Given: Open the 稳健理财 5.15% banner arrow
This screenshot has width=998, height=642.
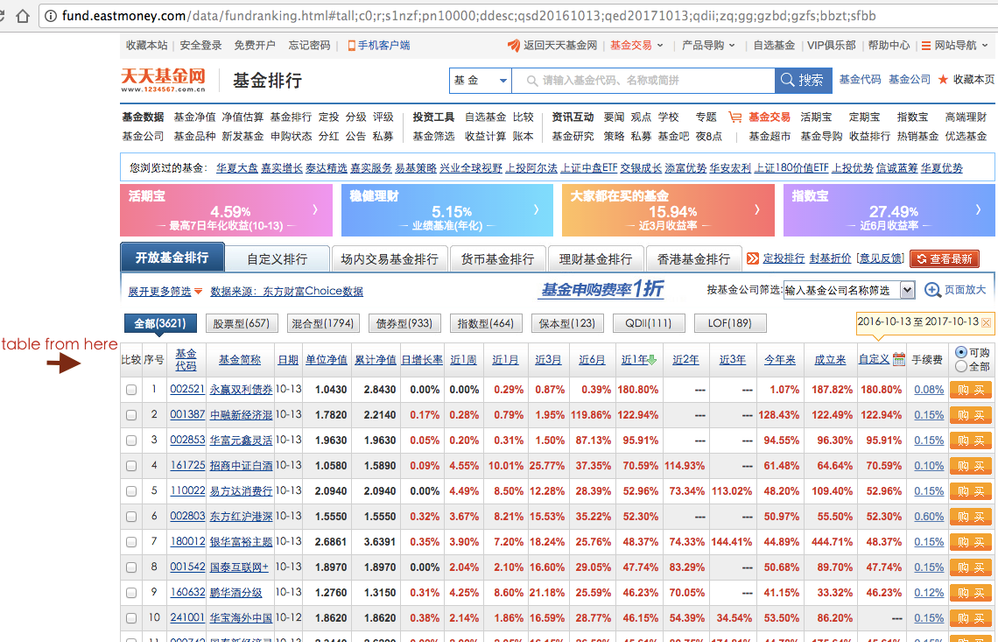Looking at the screenshot, I should click(x=536, y=209).
